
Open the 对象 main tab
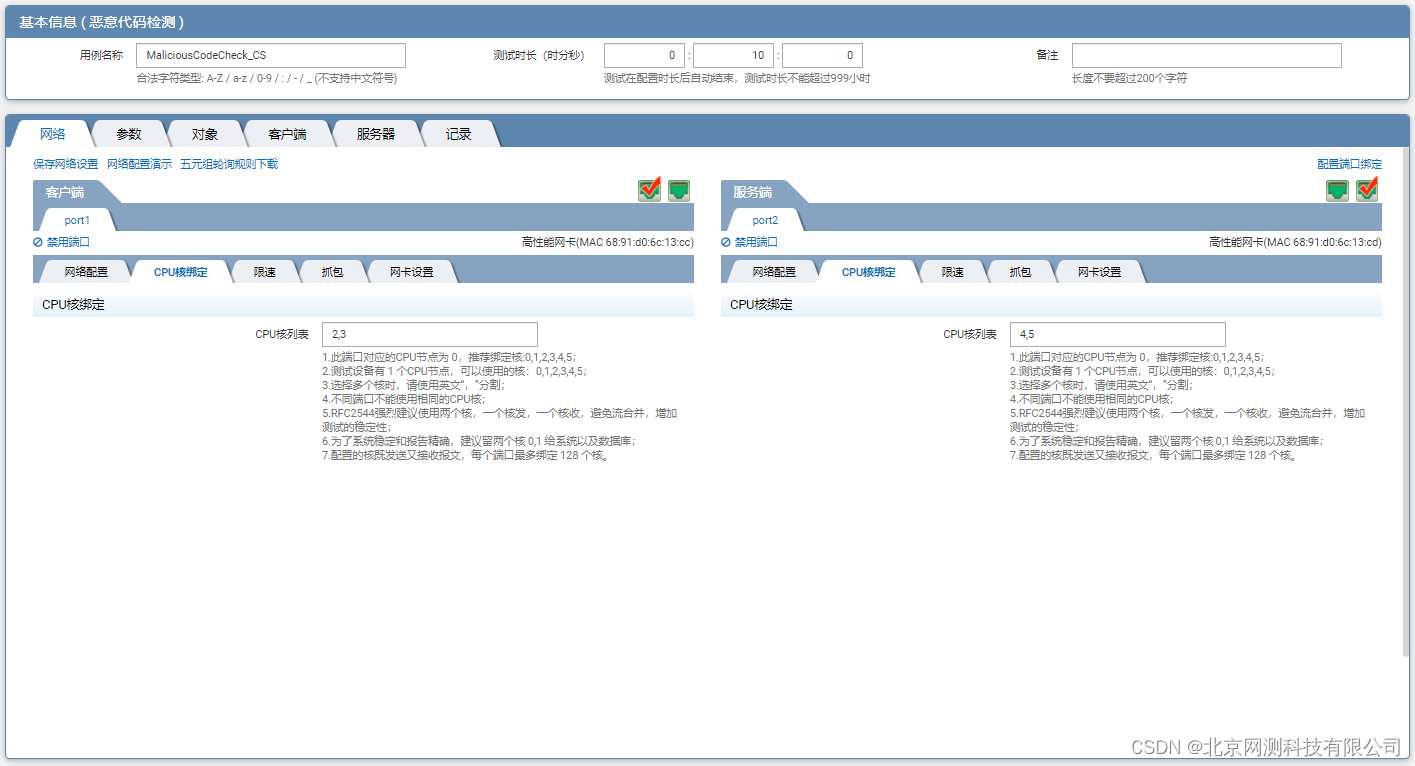(x=205, y=134)
